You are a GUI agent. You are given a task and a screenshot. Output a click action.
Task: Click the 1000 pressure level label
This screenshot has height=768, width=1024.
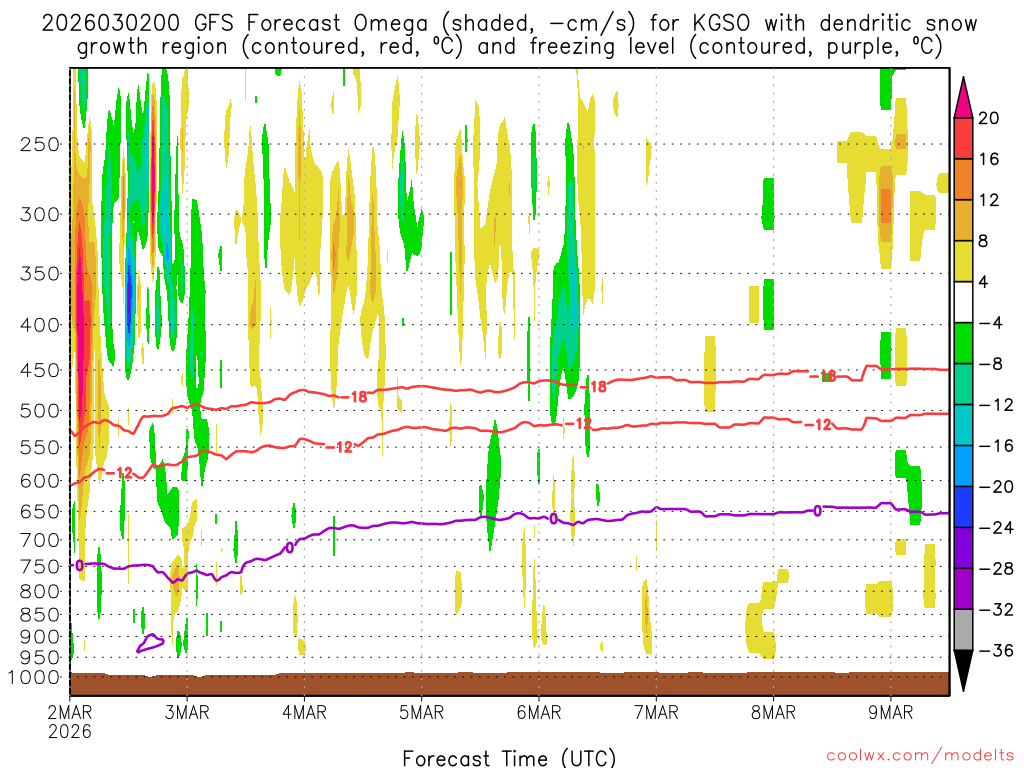[35, 677]
